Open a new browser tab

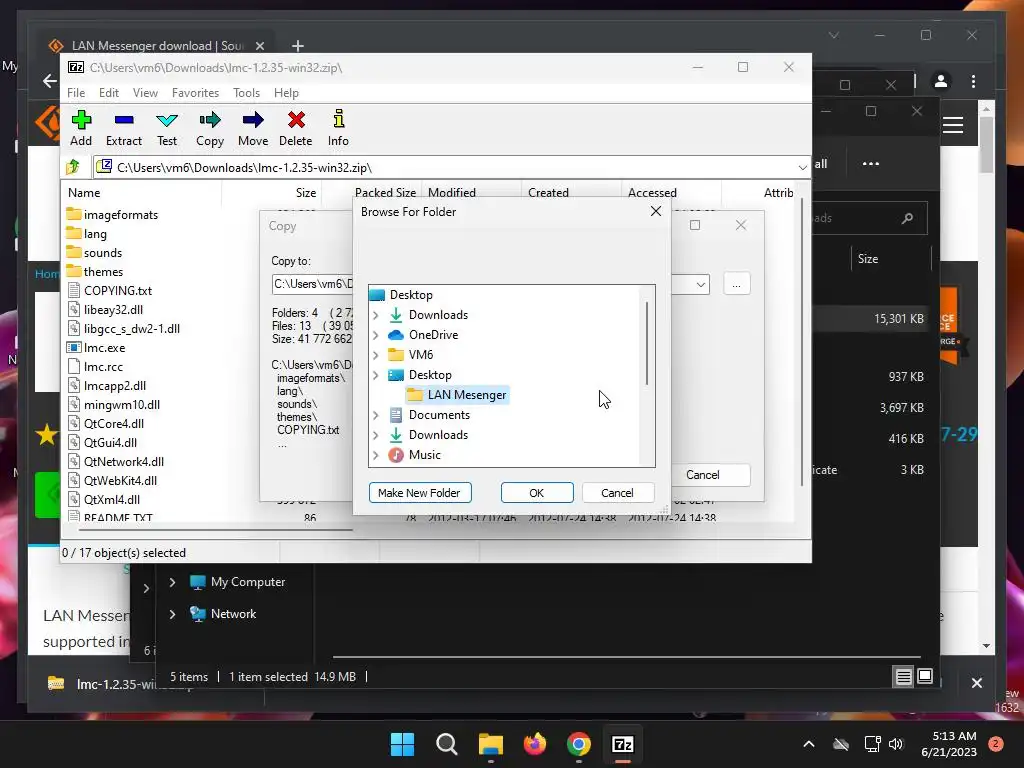click(298, 46)
